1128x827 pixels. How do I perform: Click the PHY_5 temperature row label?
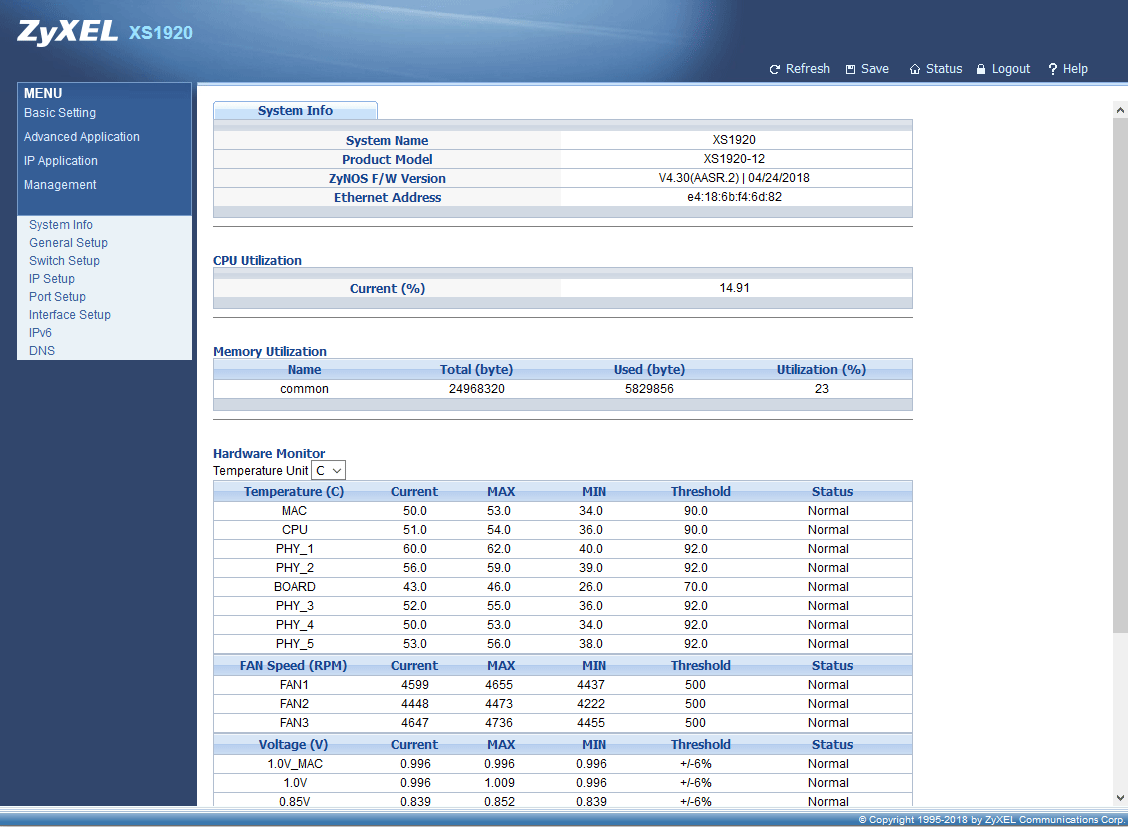coord(294,644)
